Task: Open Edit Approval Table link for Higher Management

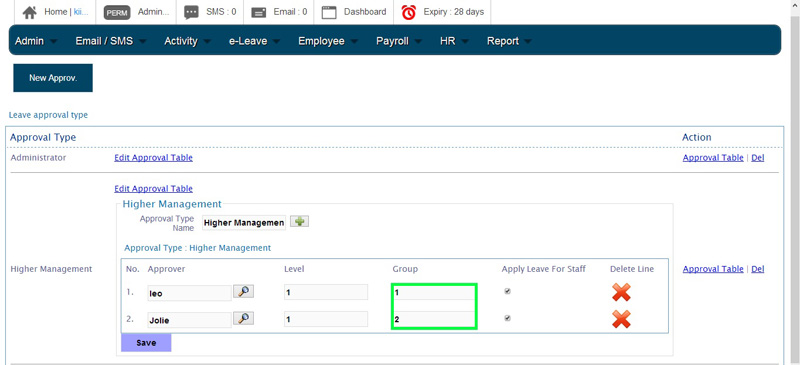Action: pyautogui.click(x=154, y=189)
